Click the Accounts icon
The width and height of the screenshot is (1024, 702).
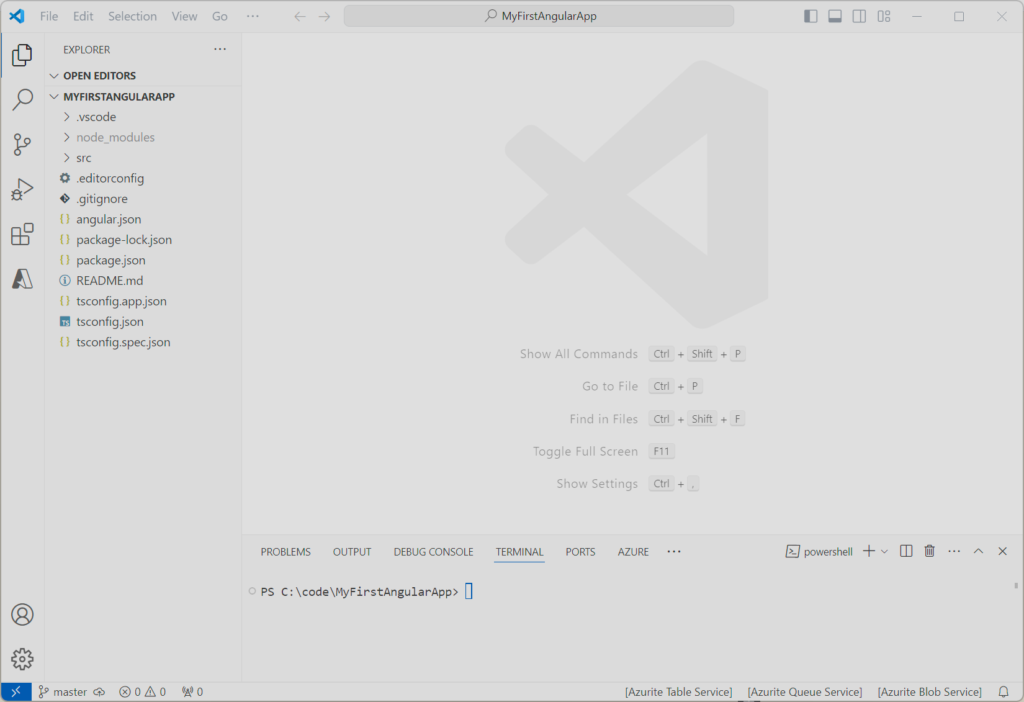pyautogui.click(x=22, y=614)
